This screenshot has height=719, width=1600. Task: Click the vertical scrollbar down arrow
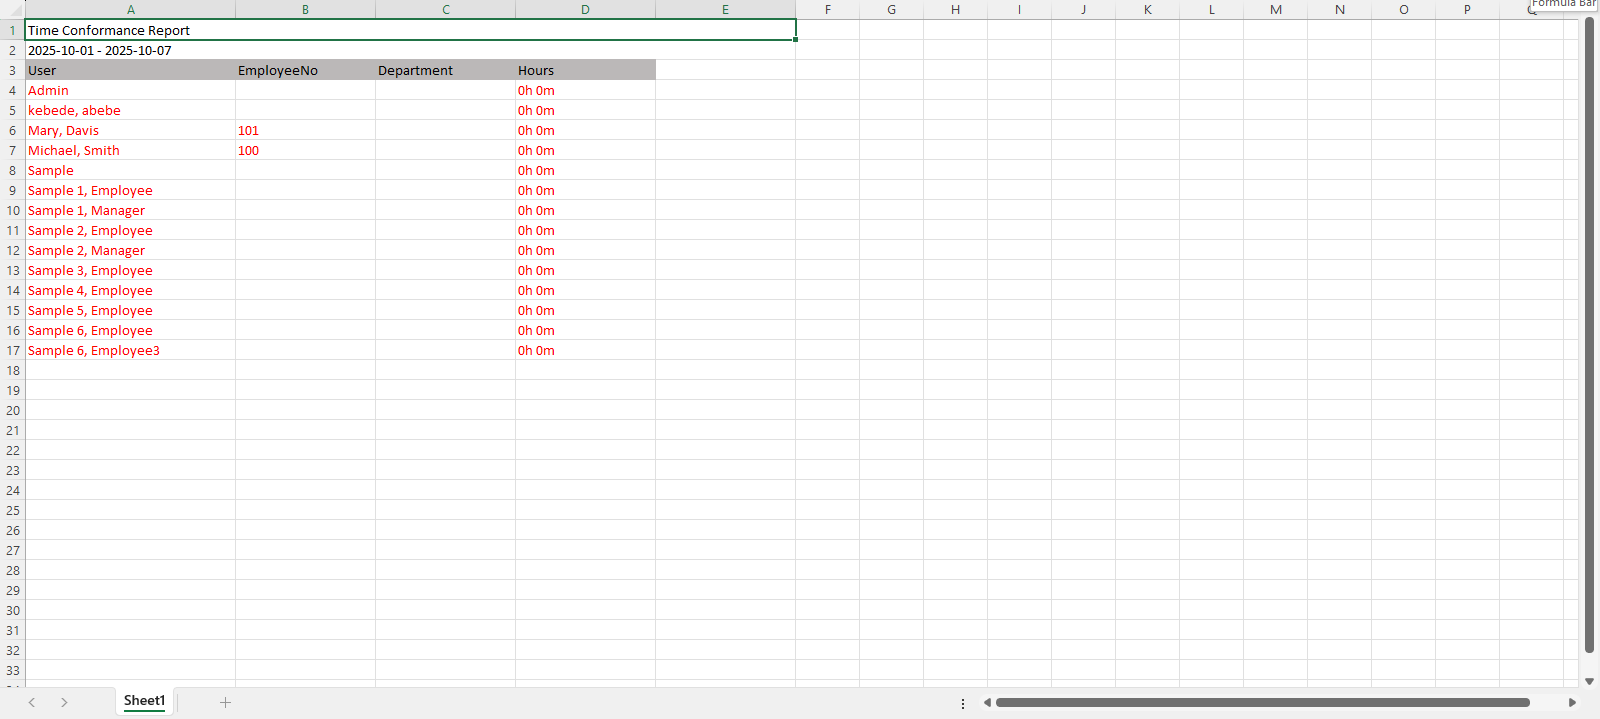(1589, 681)
